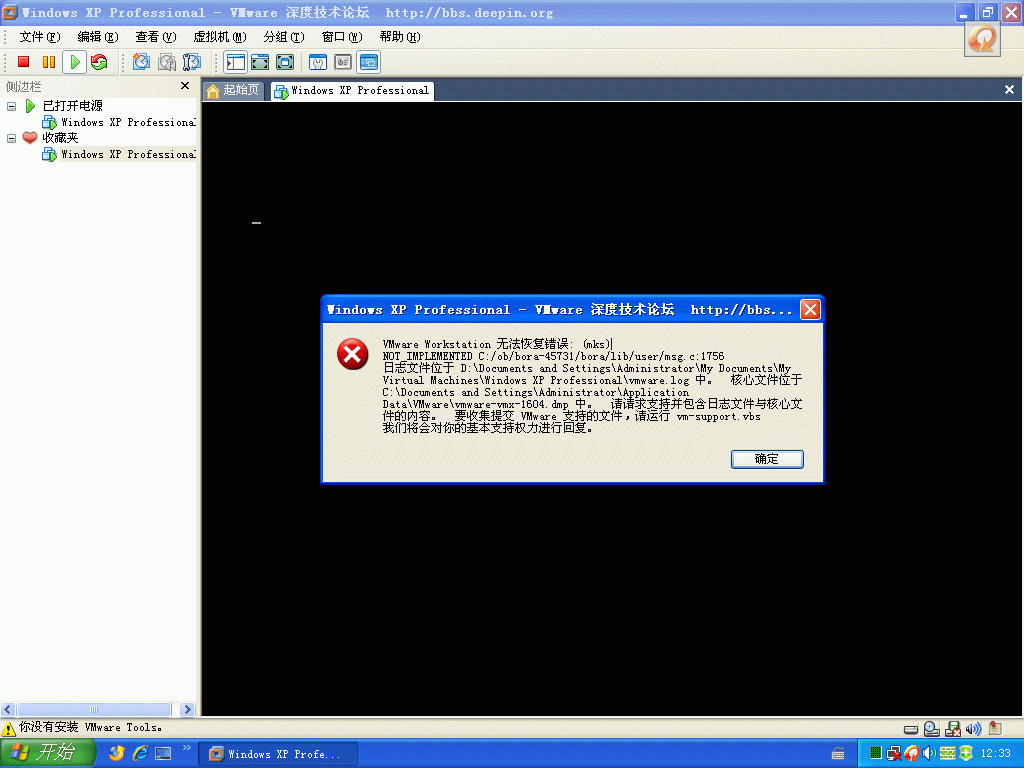The width and height of the screenshot is (1024, 768).
Task: Click the 12:33 taskbar clock
Action: 996,754
